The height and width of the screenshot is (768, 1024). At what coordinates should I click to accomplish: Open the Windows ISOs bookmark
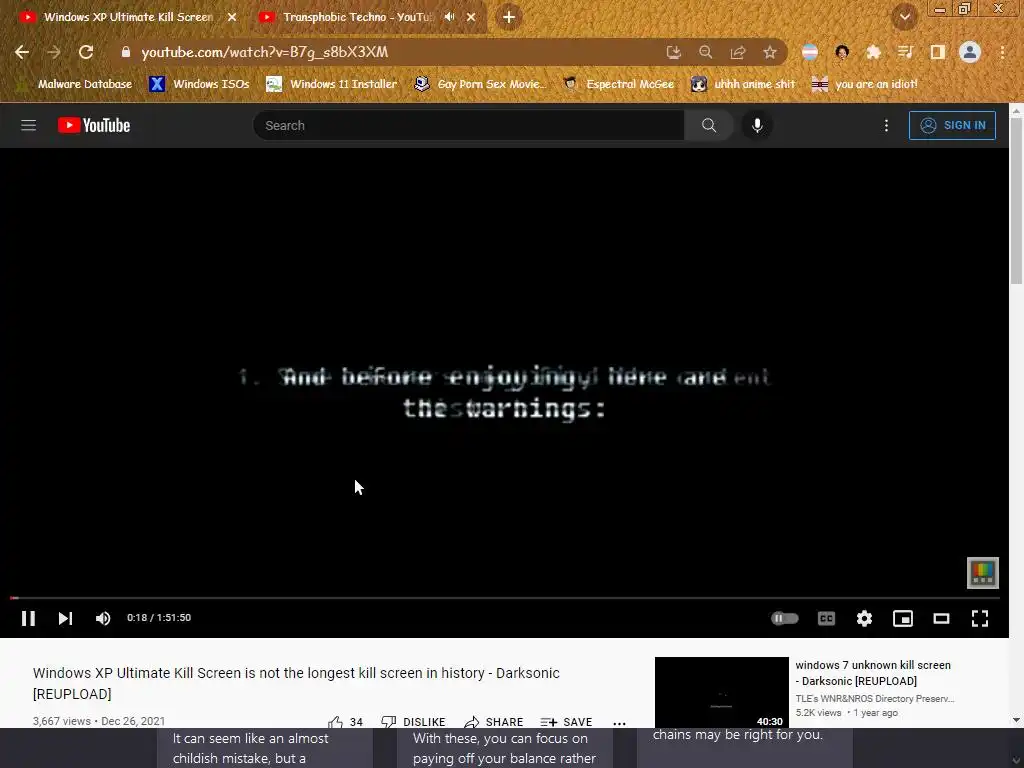199,84
